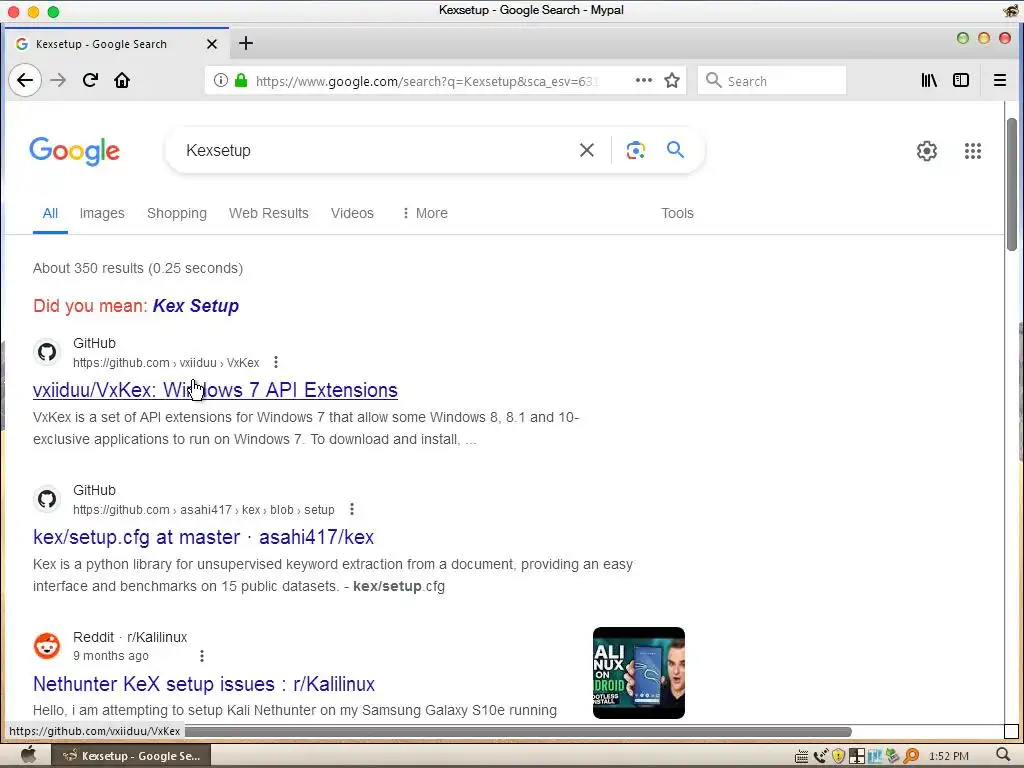The width and height of the screenshot is (1024, 768).
Task: Open the search Tools options
Action: point(677,213)
